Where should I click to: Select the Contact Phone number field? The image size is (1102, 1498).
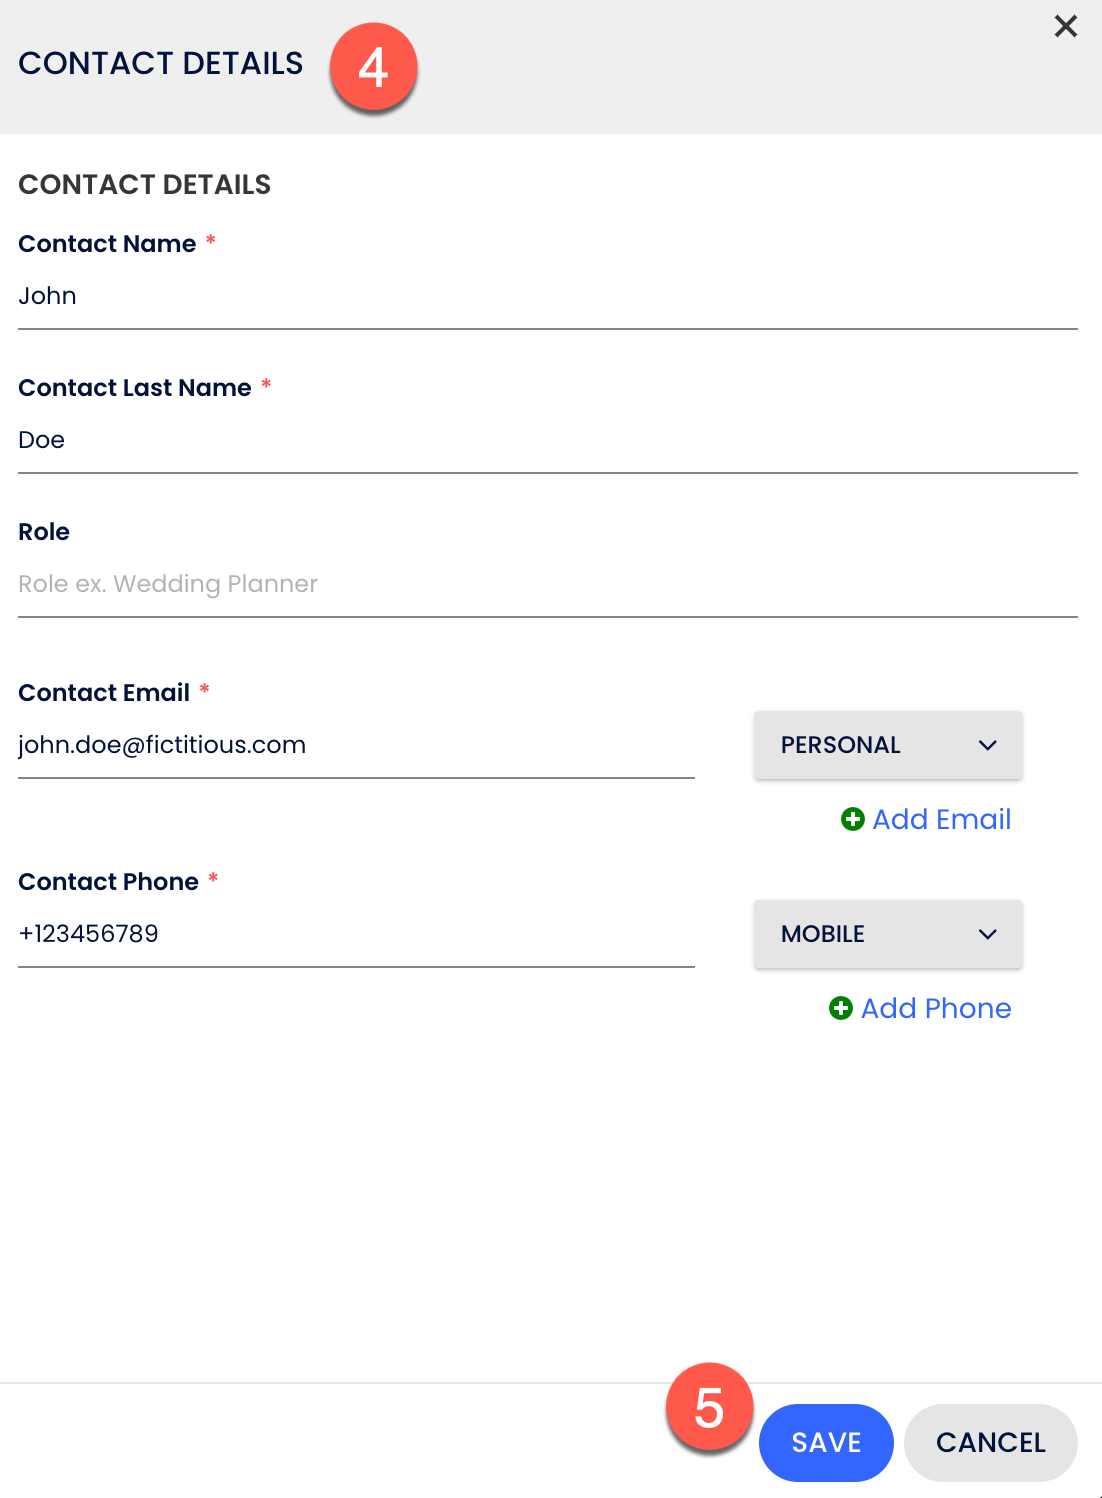pyautogui.click(x=356, y=934)
